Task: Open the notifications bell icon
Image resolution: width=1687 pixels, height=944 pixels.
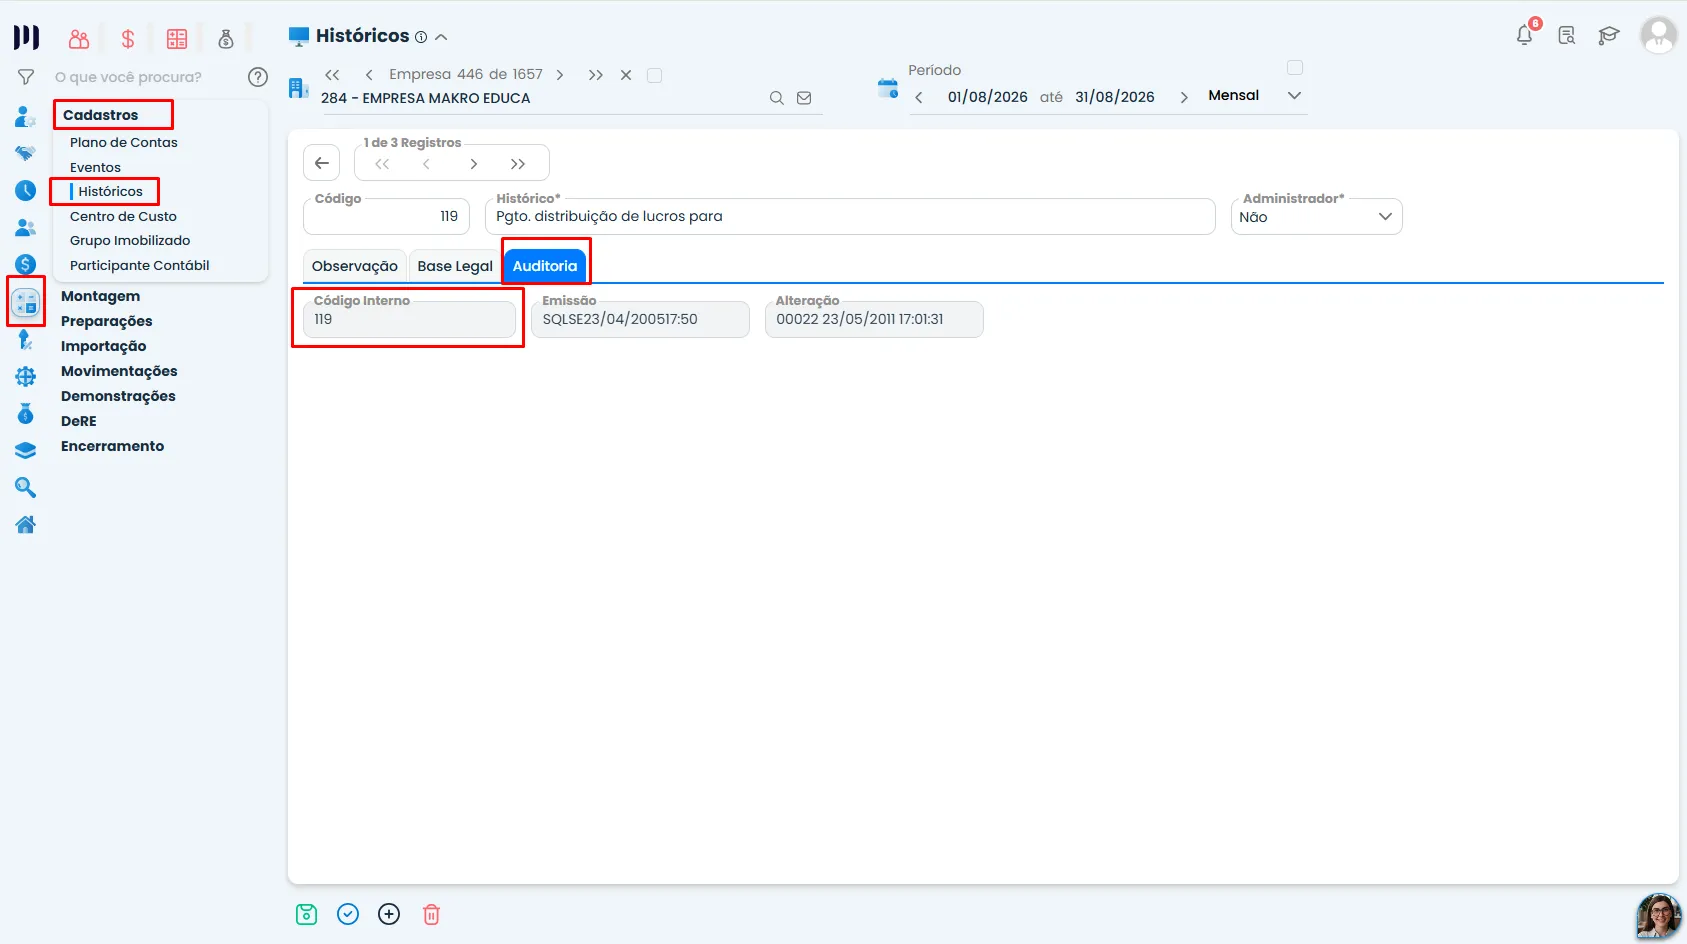Action: (x=1524, y=35)
